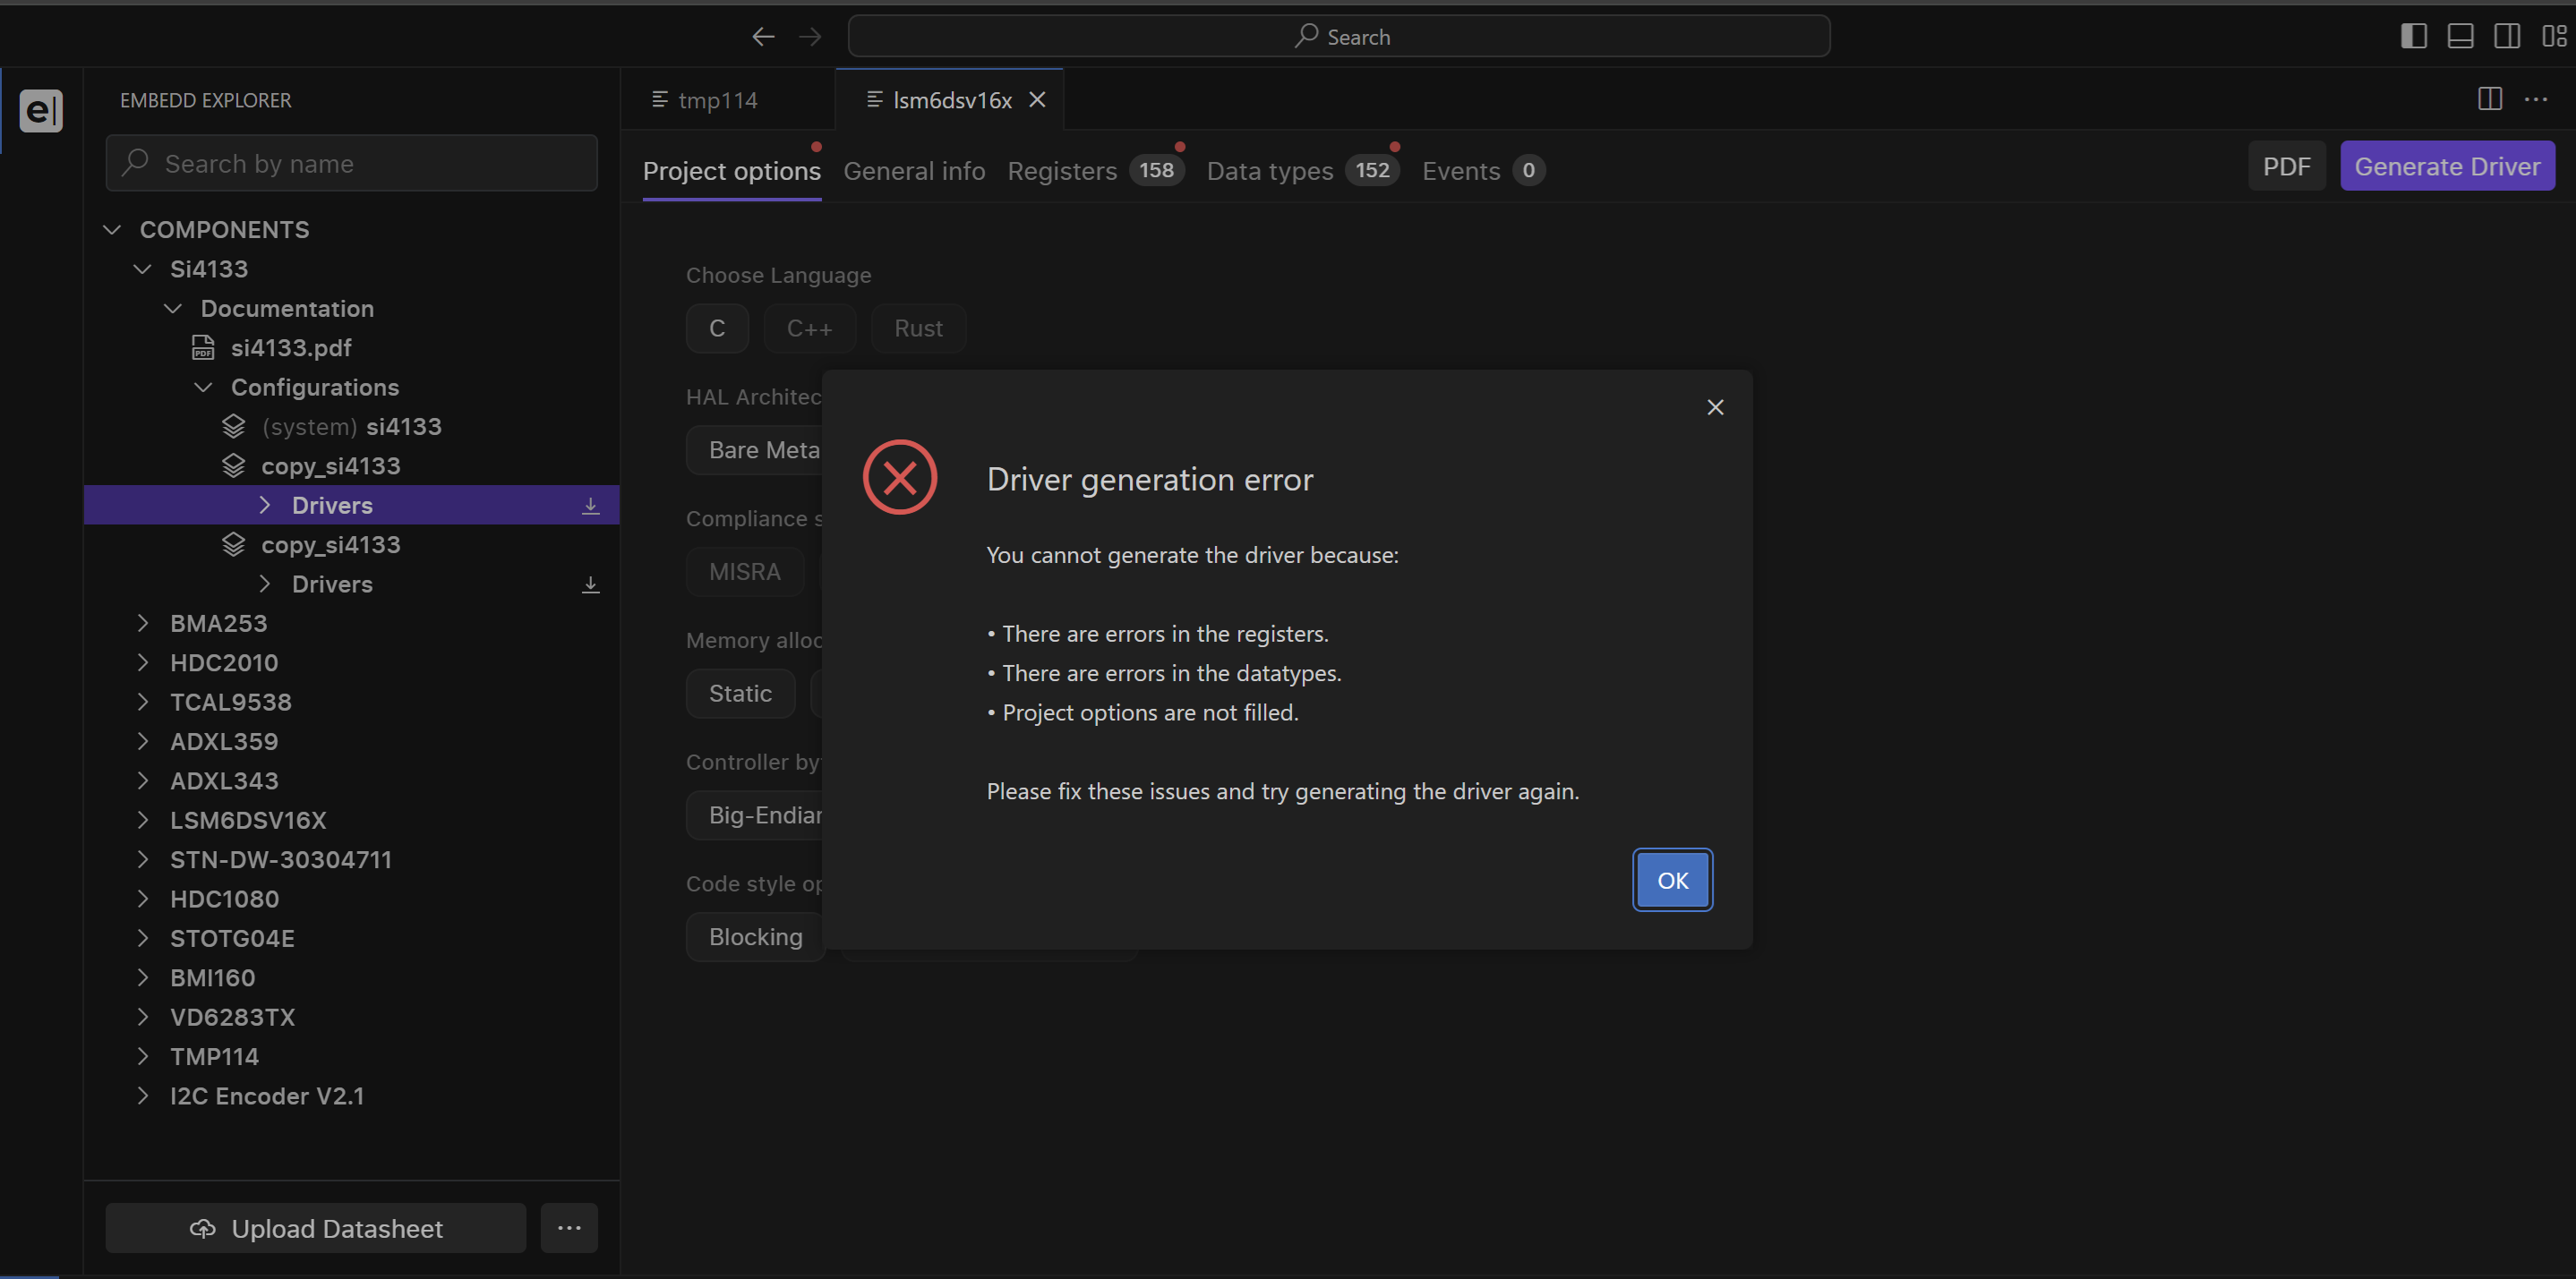The width and height of the screenshot is (2576, 1279).
Task: Switch to the Registers tab
Action: tap(1061, 171)
